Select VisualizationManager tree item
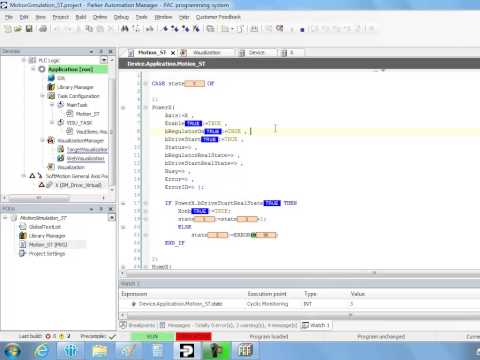Viewport: 480px width, 360px height. pos(80,141)
